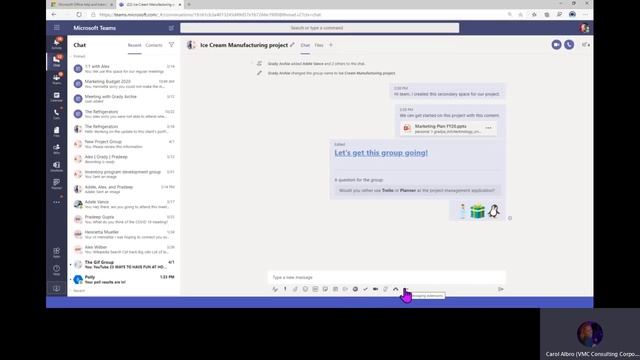Open the profile picture menu at top right
Viewport: 640px width, 360px height.
pyautogui.click(x=584, y=28)
